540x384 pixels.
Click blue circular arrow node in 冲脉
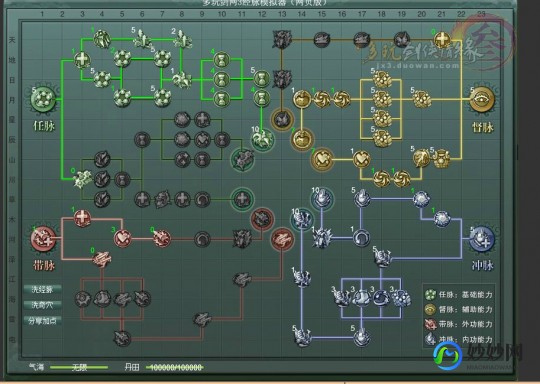(362, 238)
